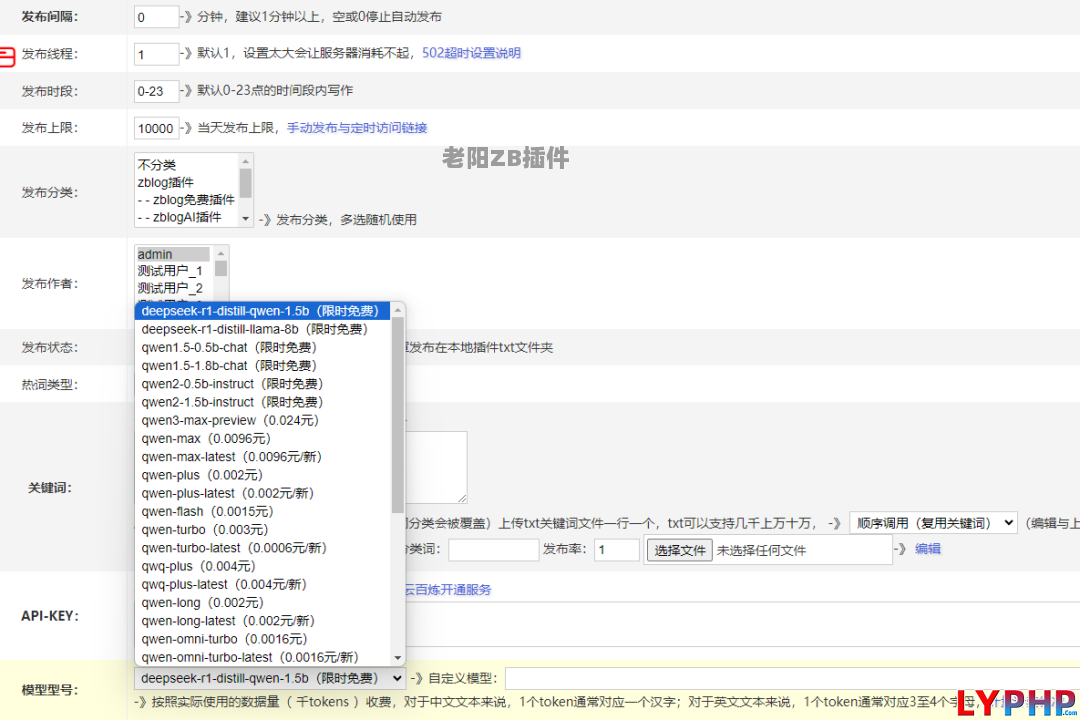
Task: Click the model list scrollbar thumb
Action: pos(397,415)
